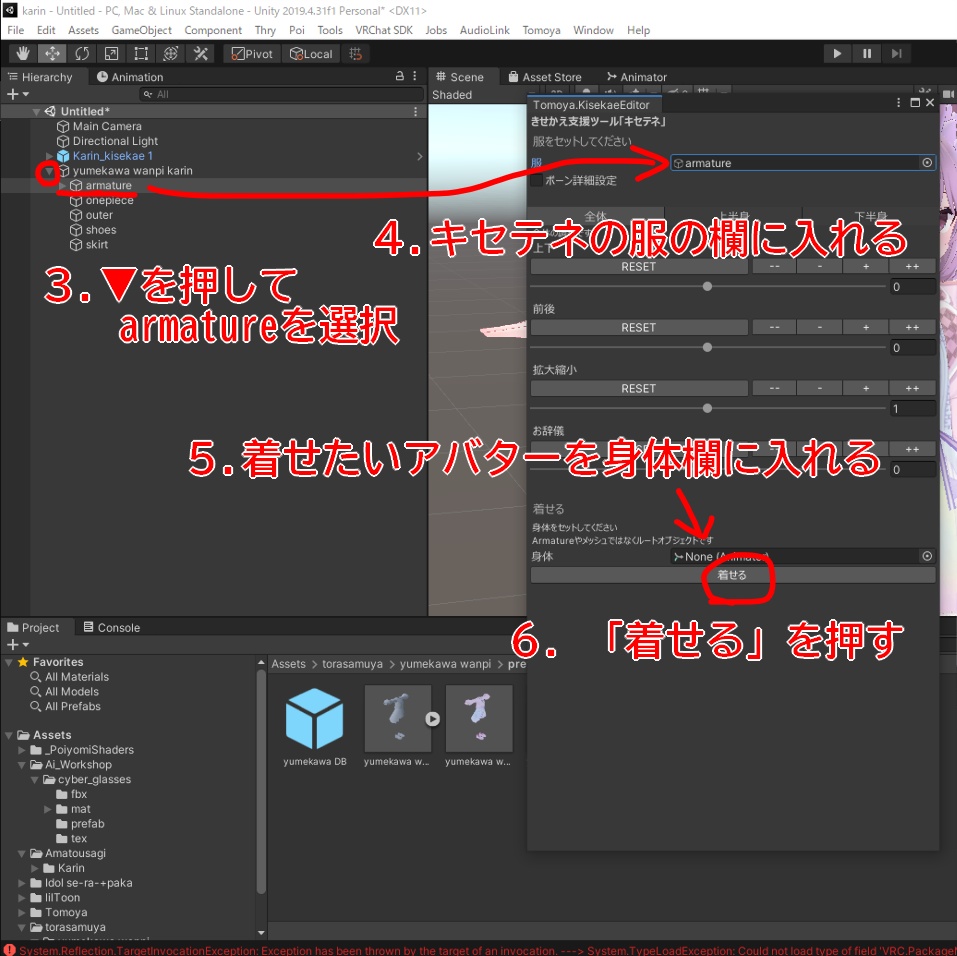The width and height of the screenshot is (957, 956).
Task: Toggle Pivot mode in the toolbar
Action: click(252, 53)
